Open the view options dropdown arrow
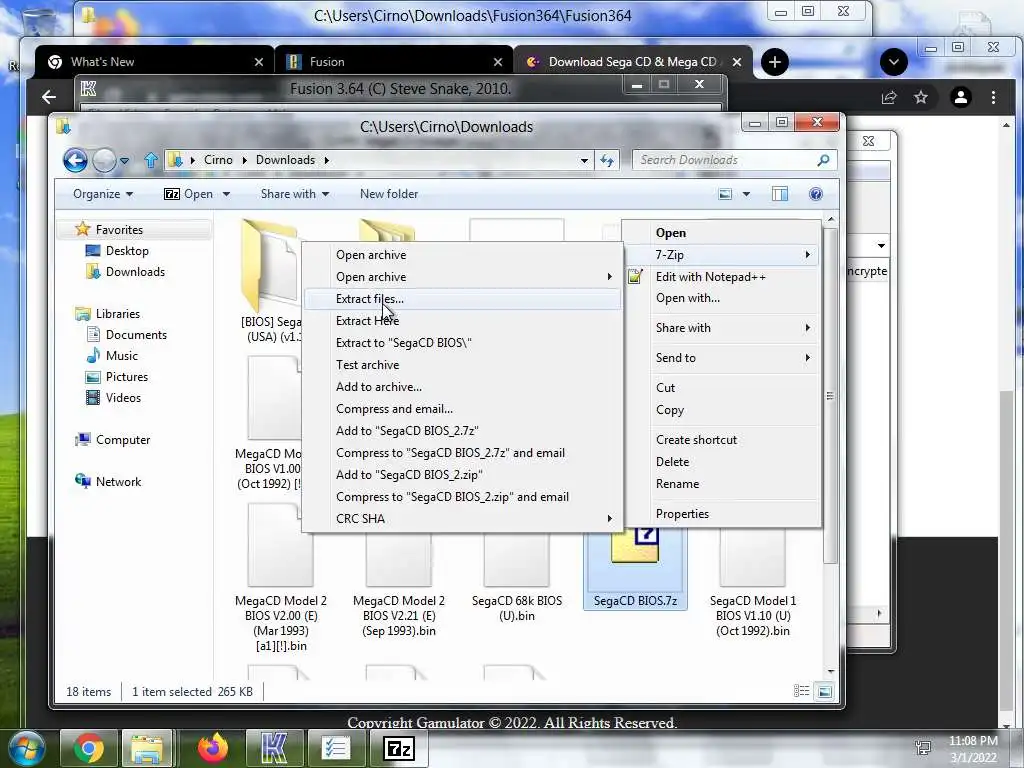This screenshot has width=1024, height=768. 746,195
